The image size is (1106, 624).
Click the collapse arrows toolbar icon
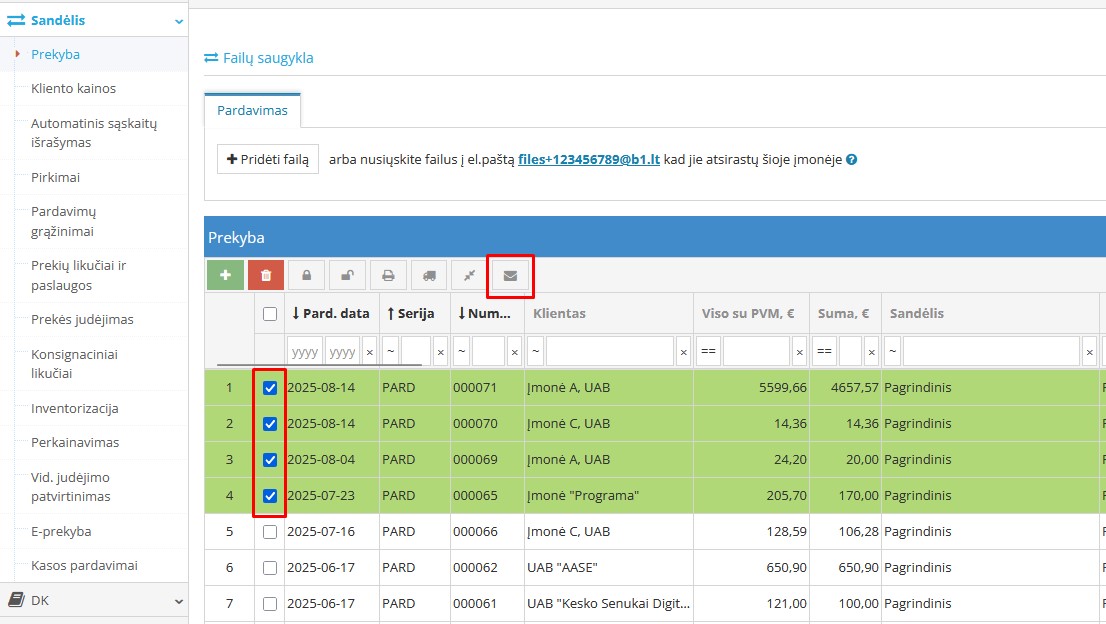(469, 275)
